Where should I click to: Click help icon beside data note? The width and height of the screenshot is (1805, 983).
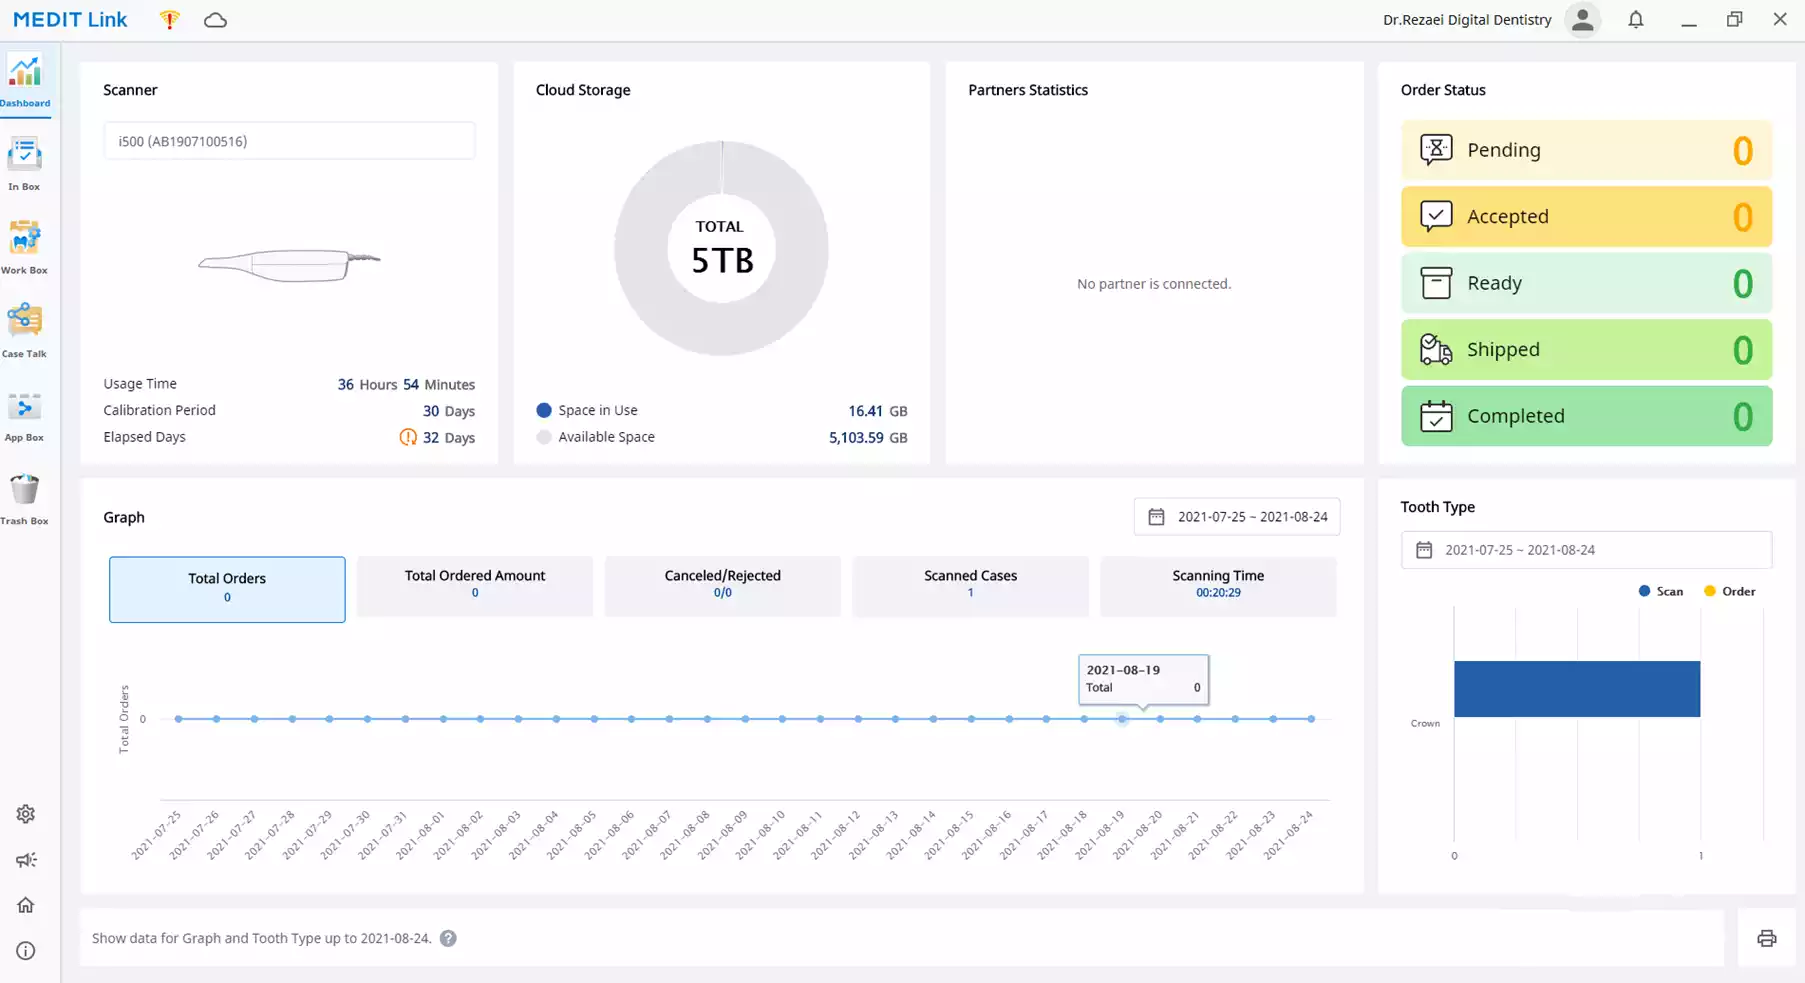click(448, 938)
